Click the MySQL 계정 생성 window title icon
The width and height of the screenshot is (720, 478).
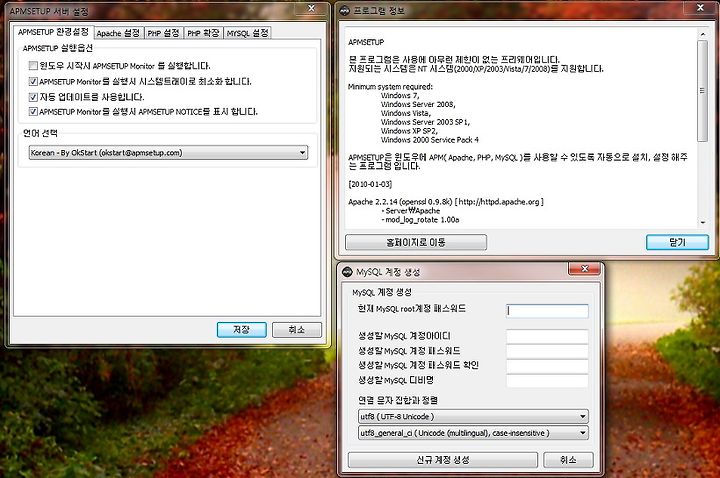(x=347, y=272)
